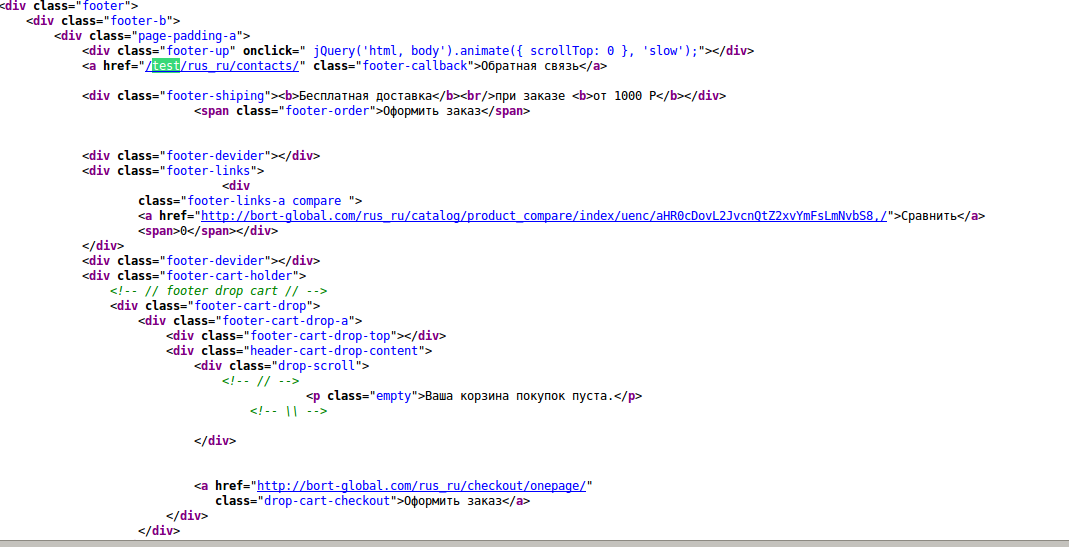Click the highlighted word 'test'
The image size is (1069, 547).
[x=166, y=66]
